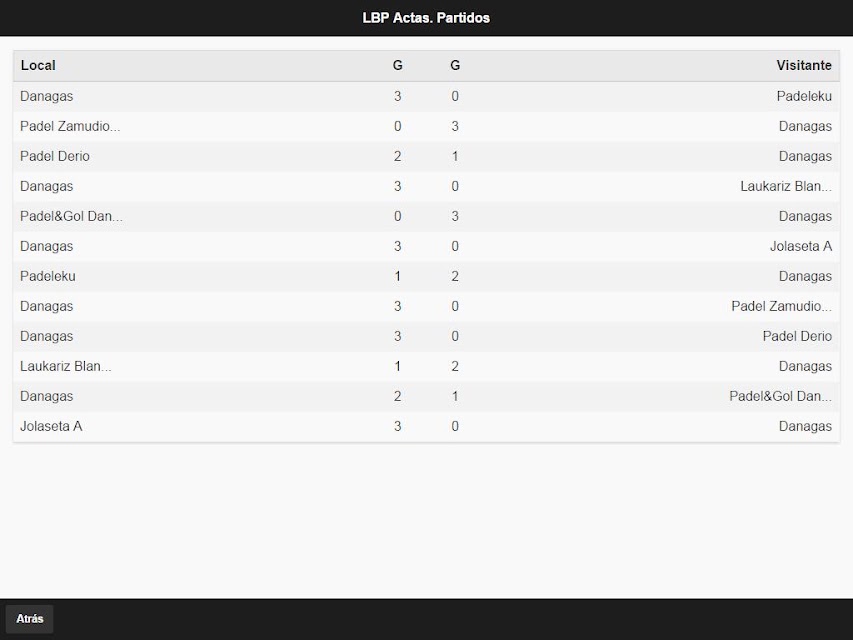The height and width of the screenshot is (640, 853).
Task: Open the Padel Zamudio vs Danagas row
Action: pyautogui.click(x=426, y=126)
